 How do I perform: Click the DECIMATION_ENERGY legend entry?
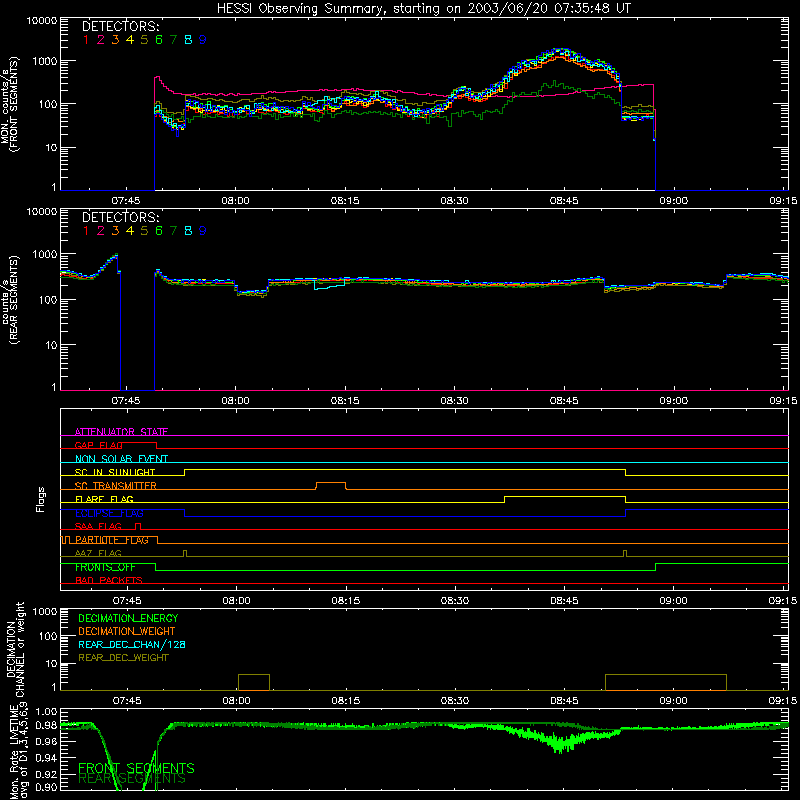coord(128,618)
